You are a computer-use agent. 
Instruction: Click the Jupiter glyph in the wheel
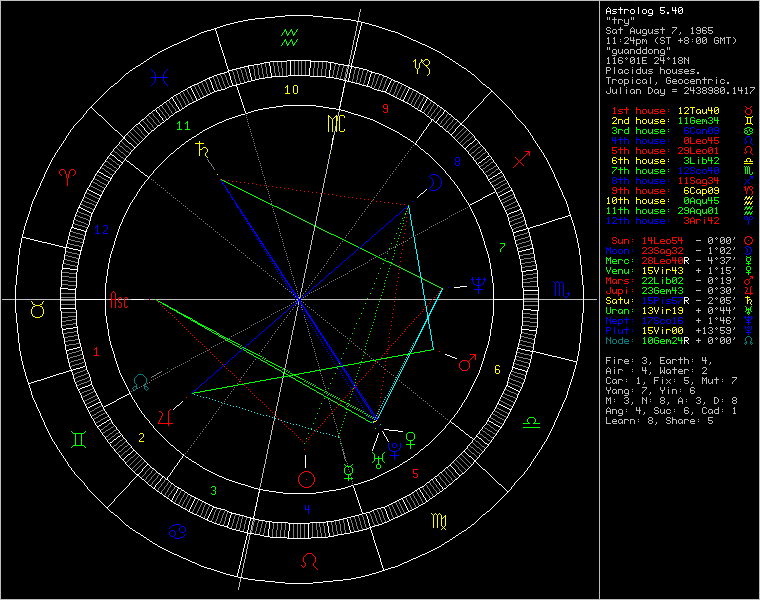pyautogui.click(x=165, y=417)
